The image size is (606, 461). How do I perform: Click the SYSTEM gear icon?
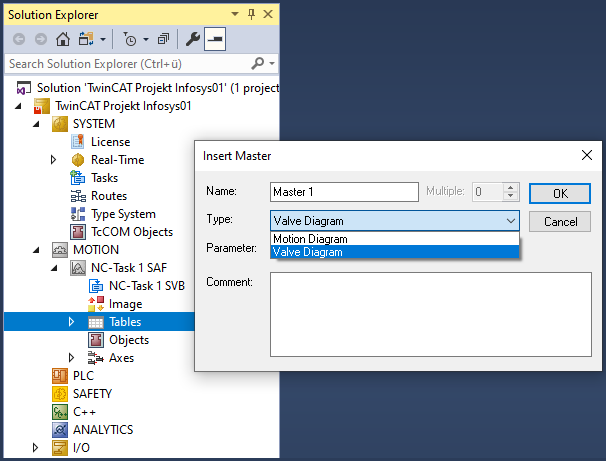pyautogui.click(x=60, y=124)
